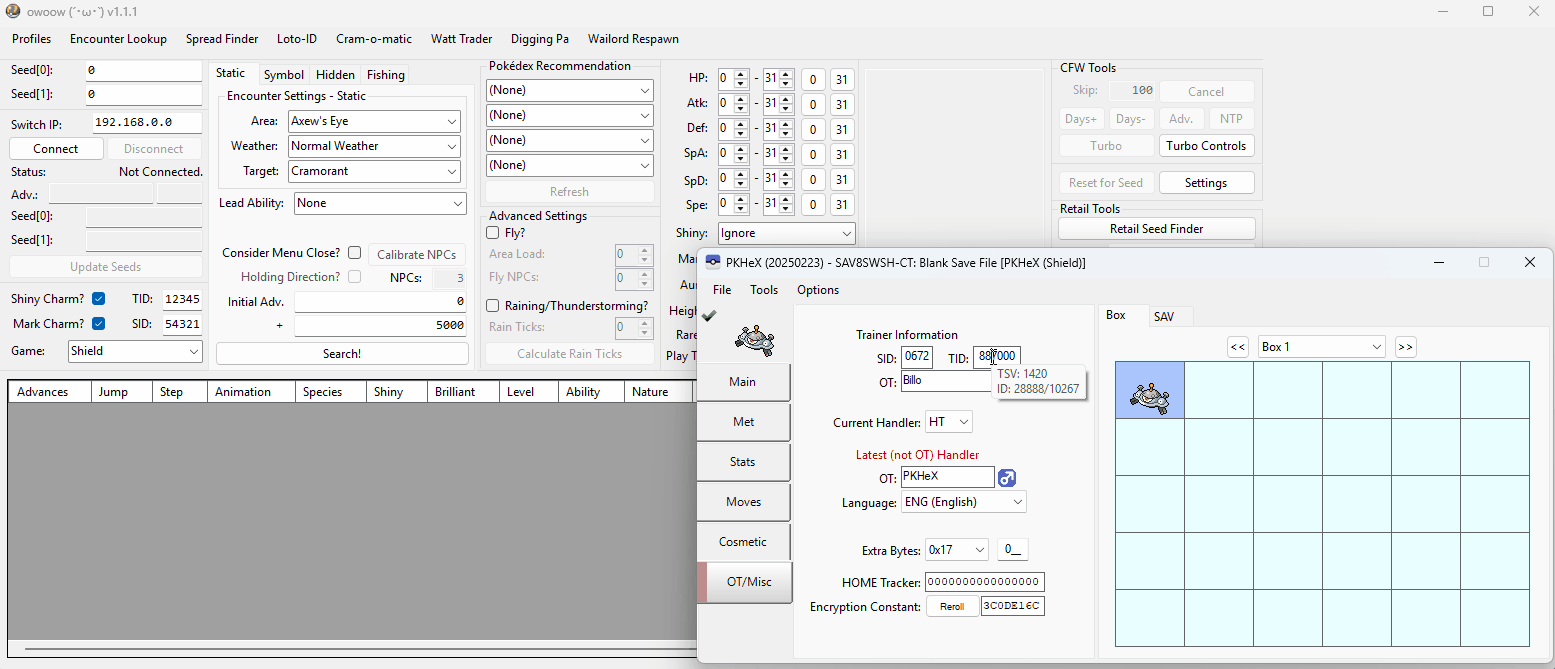This screenshot has width=1555, height=669.
Task: Enable the Fly? checkbox
Action: (x=493, y=233)
